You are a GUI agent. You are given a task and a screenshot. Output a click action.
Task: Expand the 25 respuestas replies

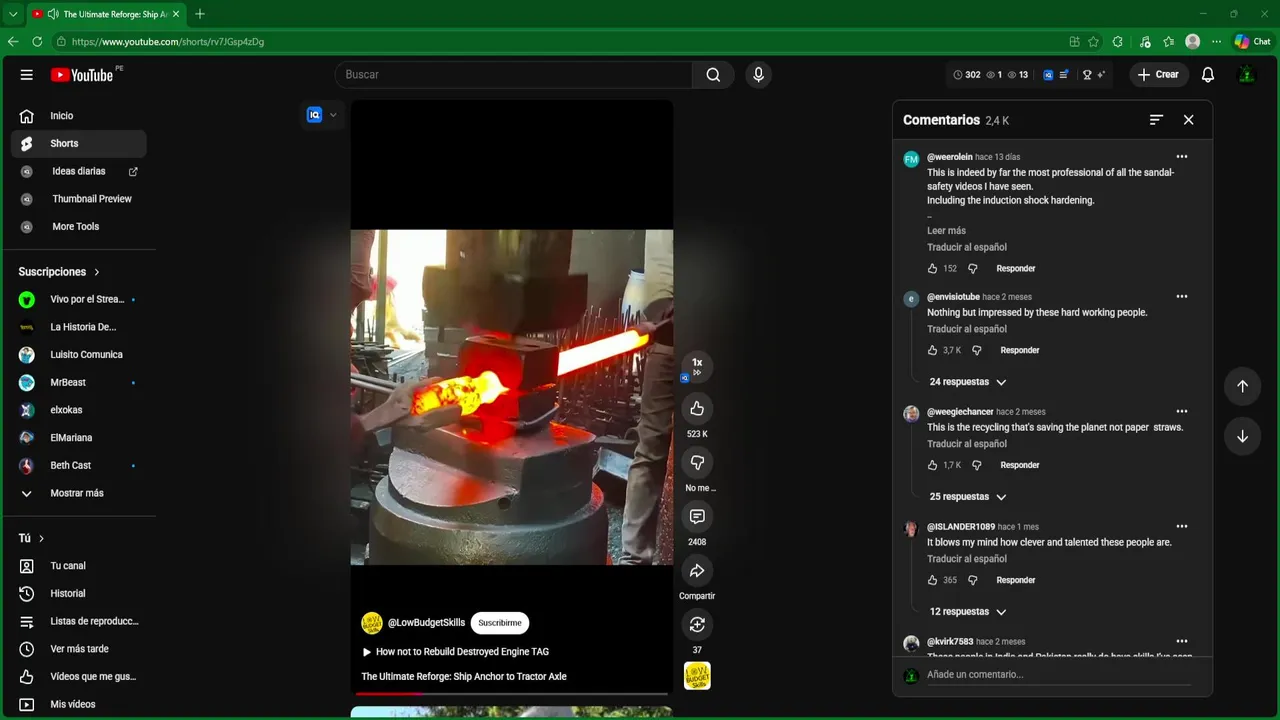coord(967,497)
